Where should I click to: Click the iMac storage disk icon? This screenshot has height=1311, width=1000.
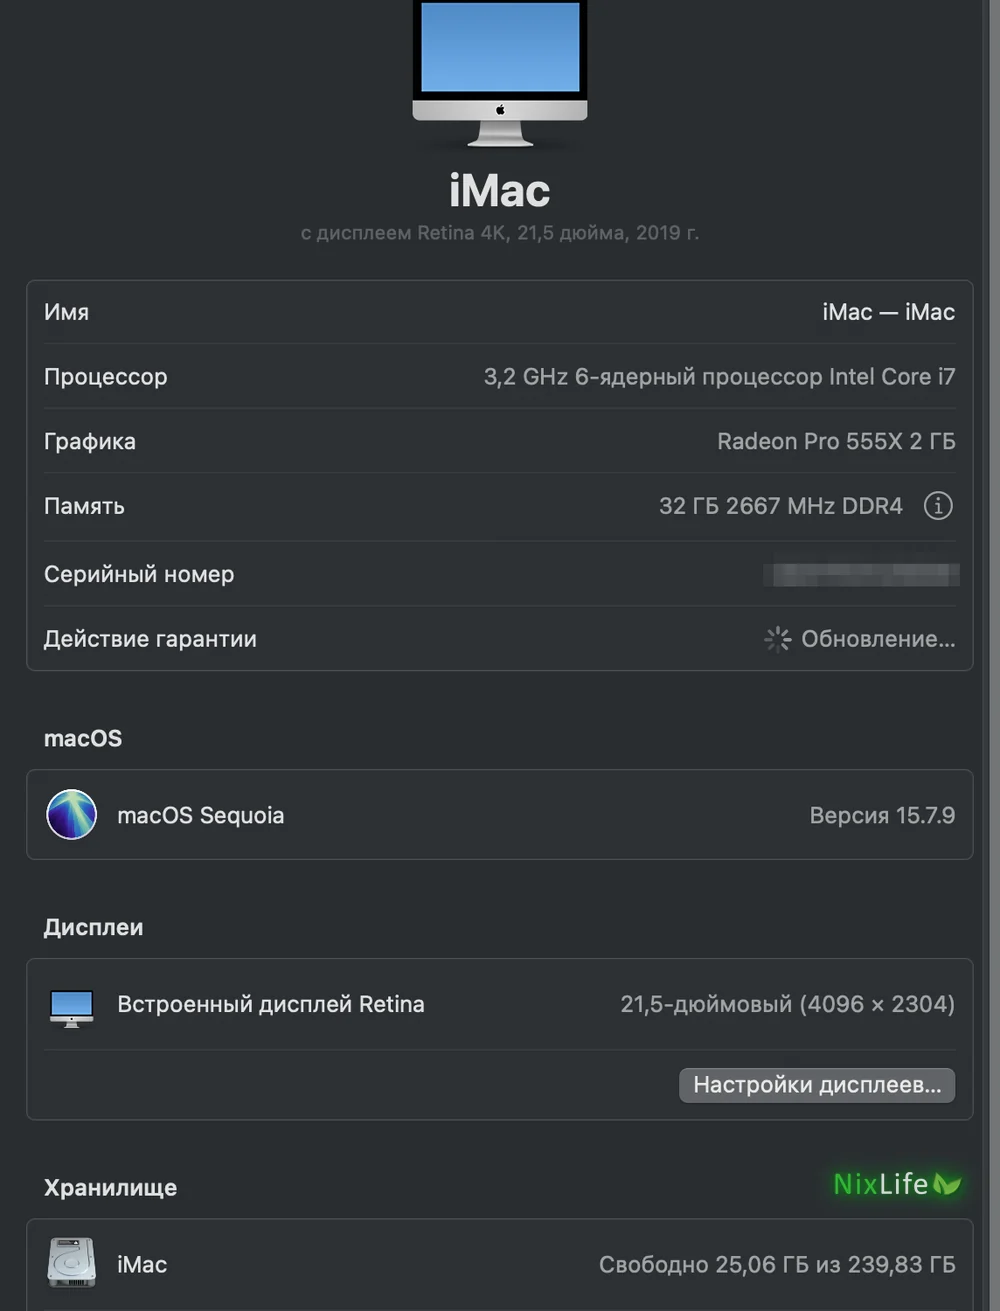tap(72, 1263)
